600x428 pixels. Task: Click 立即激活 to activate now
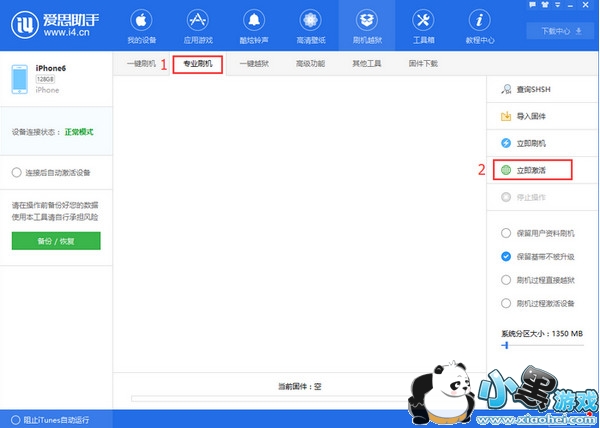[533, 170]
